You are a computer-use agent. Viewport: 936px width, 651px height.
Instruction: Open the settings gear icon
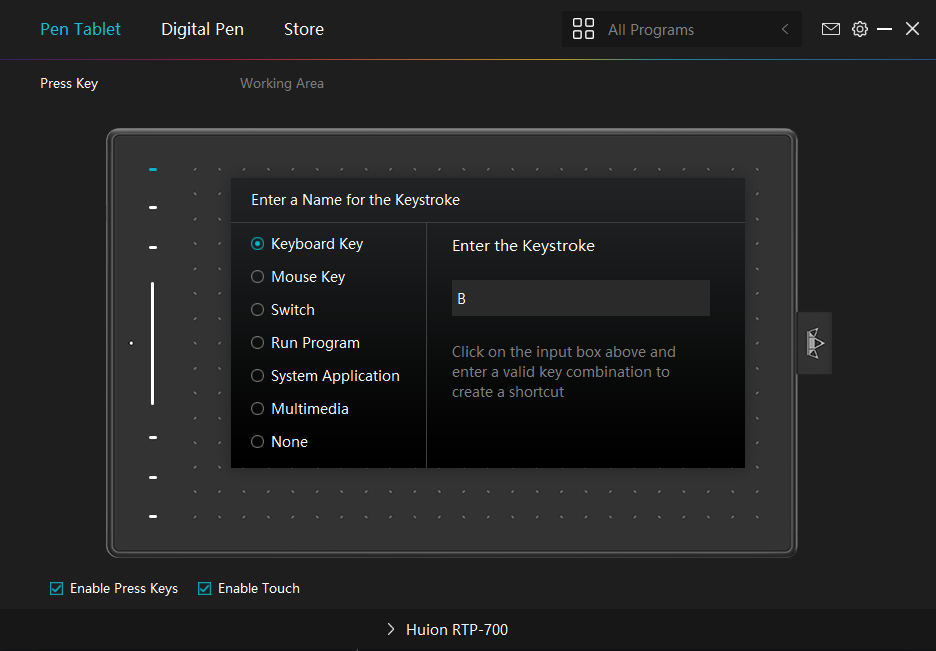tap(859, 29)
